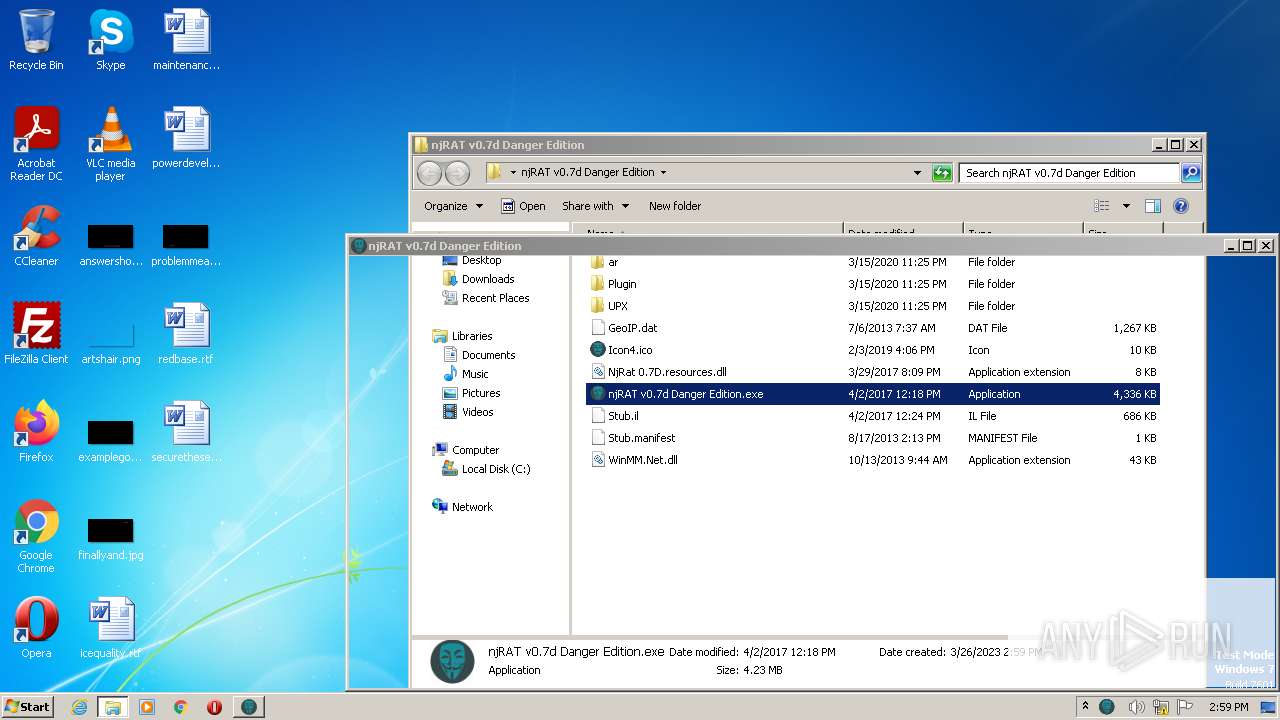The width and height of the screenshot is (1280, 720).
Task: Click the Start button
Action: coord(27,707)
